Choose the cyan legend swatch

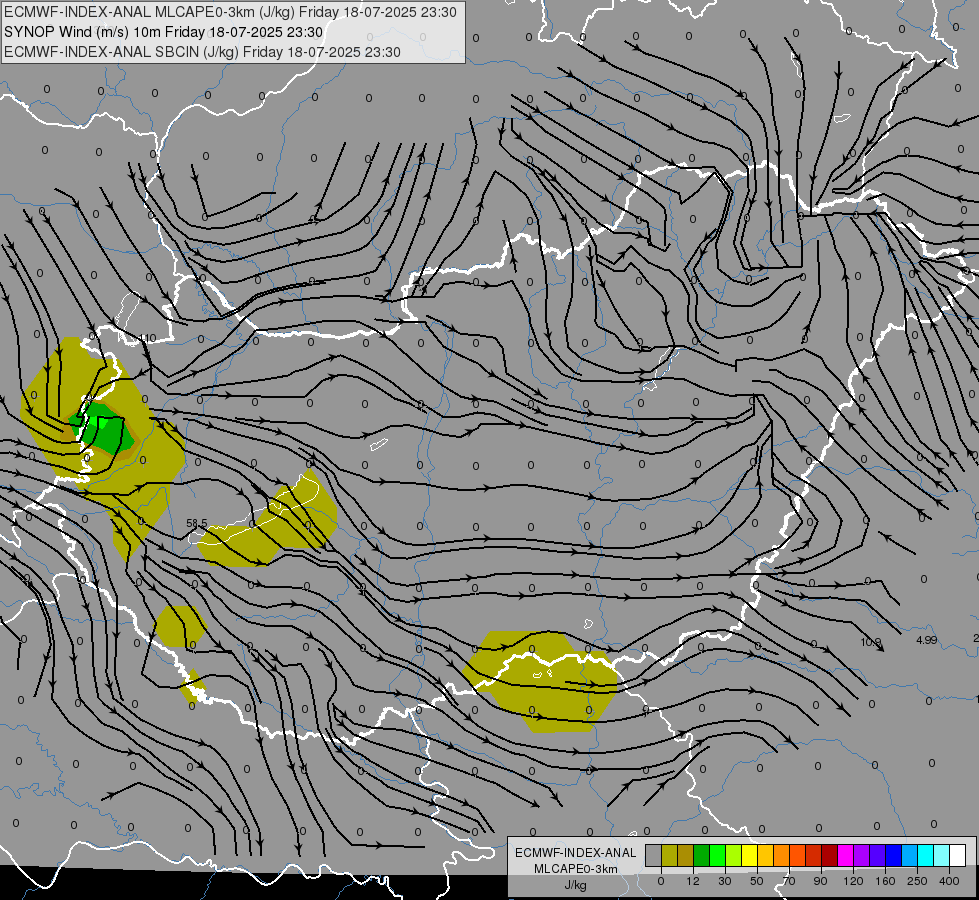[925, 855]
